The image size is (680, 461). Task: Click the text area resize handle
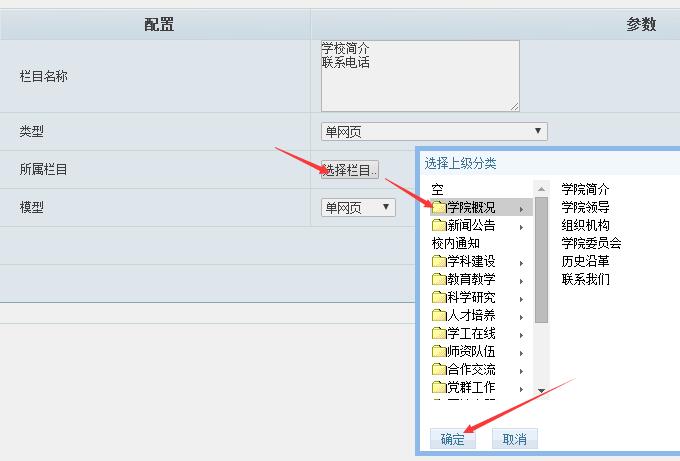514,106
